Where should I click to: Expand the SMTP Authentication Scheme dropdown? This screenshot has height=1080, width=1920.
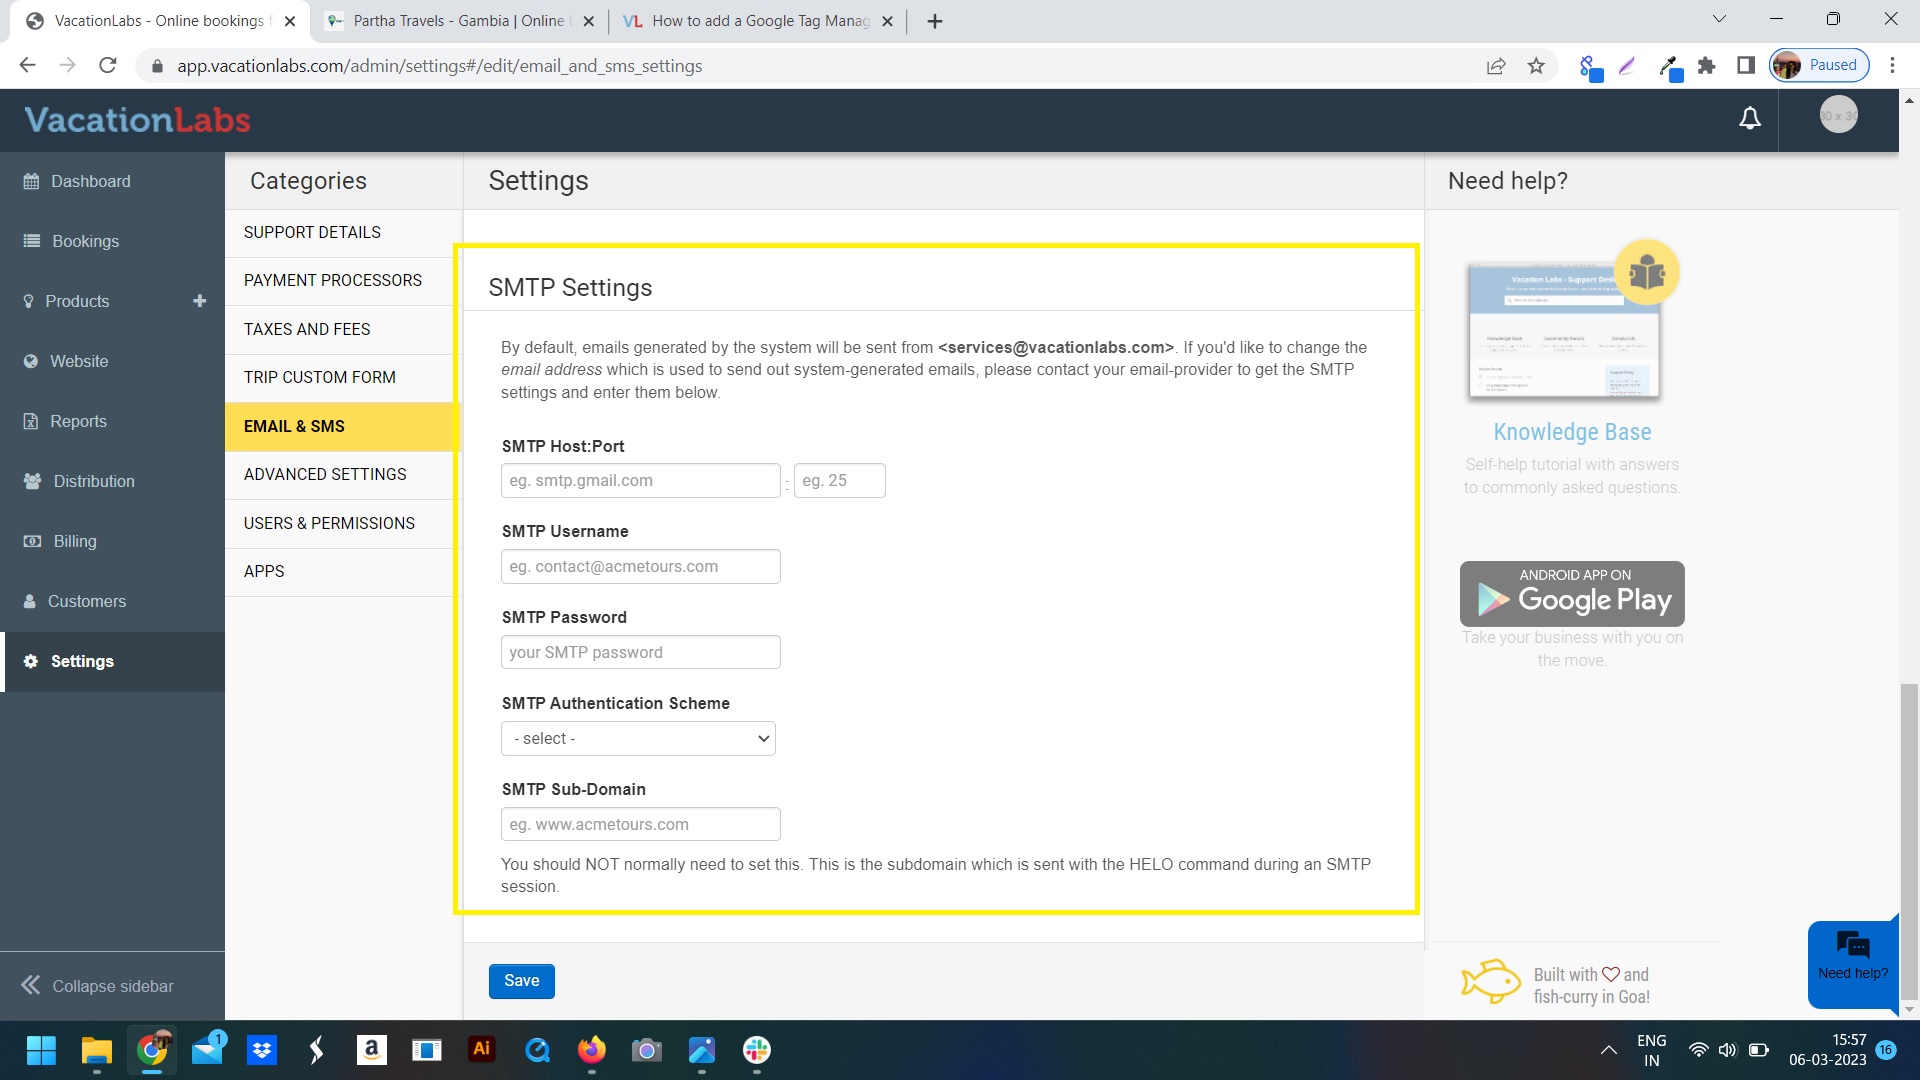pos(638,738)
